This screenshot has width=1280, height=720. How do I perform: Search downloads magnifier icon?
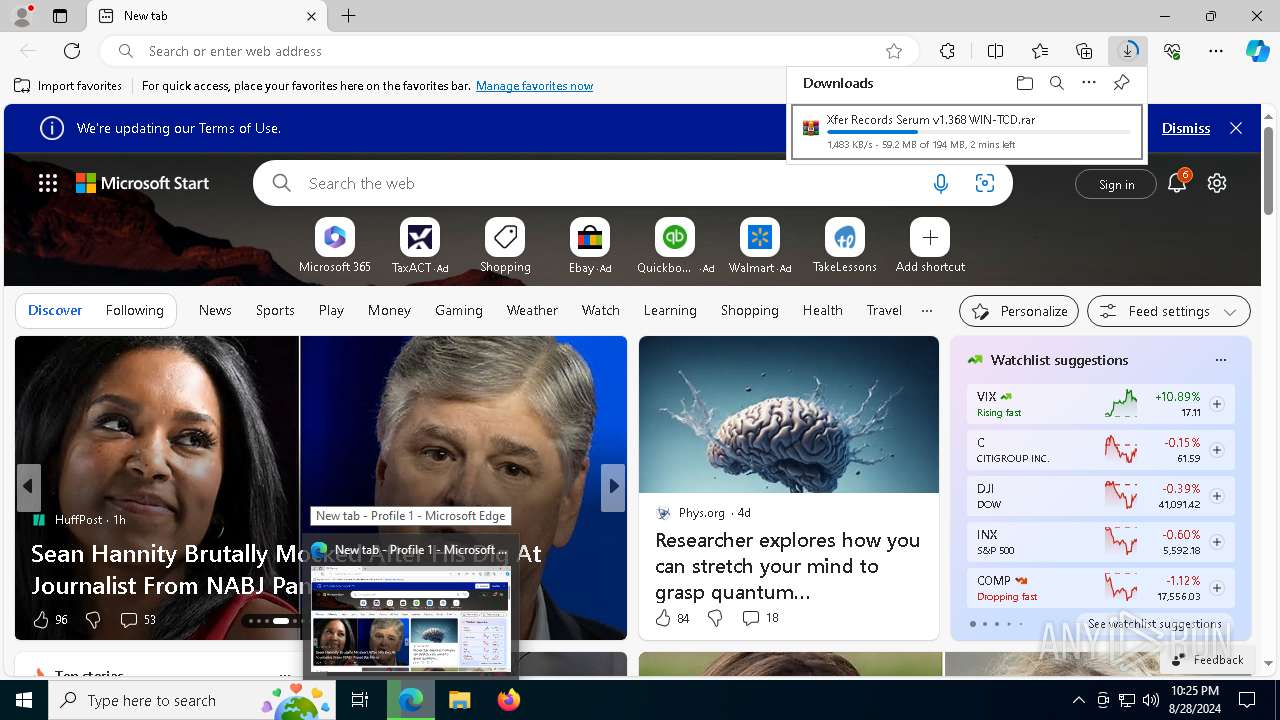point(1056,83)
